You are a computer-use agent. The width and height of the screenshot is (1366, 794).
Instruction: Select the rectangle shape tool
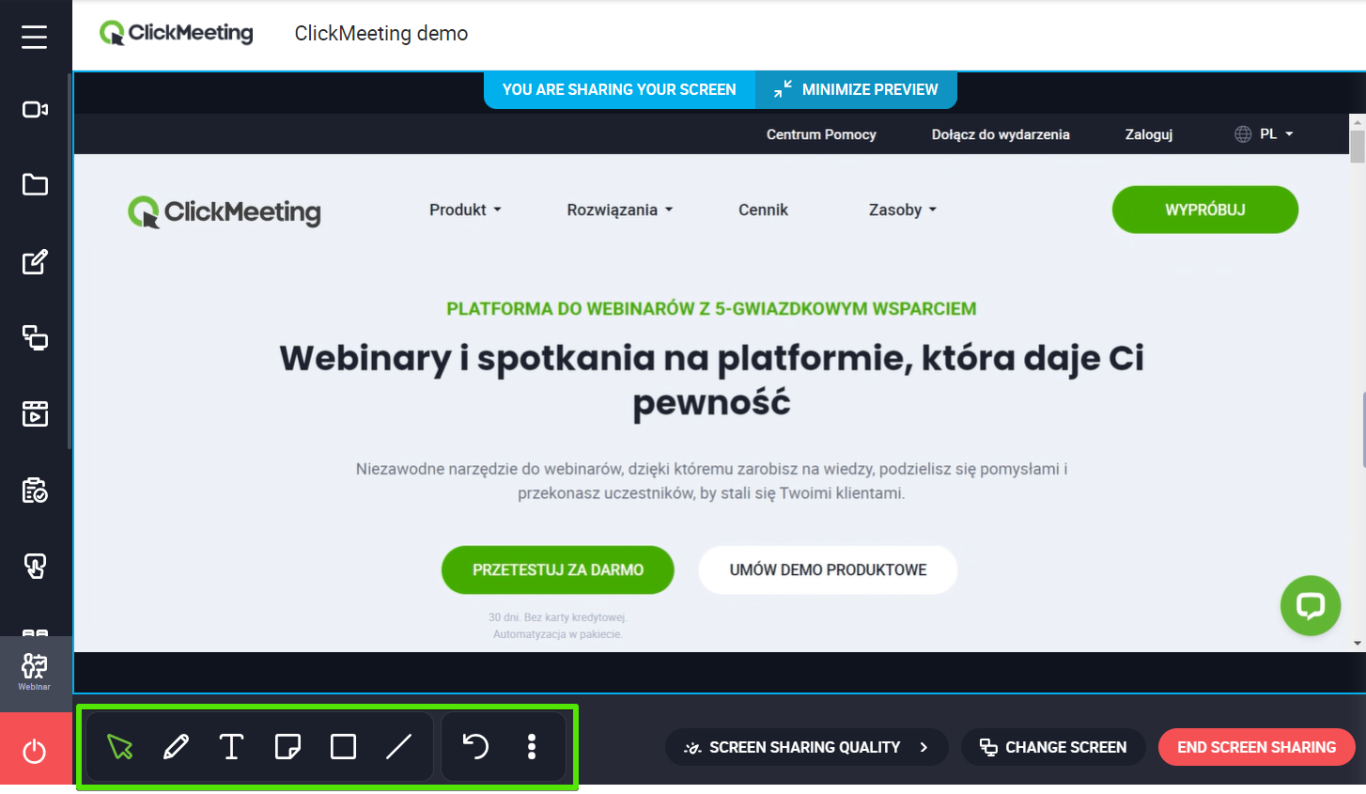point(344,746)
